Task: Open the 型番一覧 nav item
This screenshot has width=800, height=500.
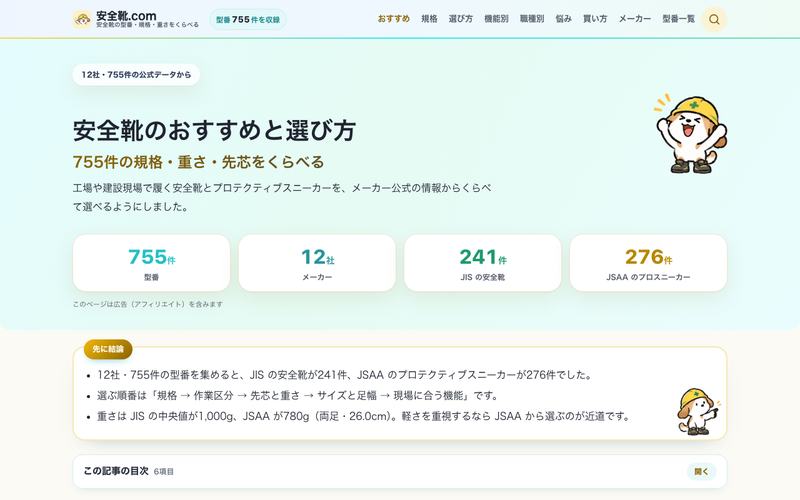Action: 679,19
